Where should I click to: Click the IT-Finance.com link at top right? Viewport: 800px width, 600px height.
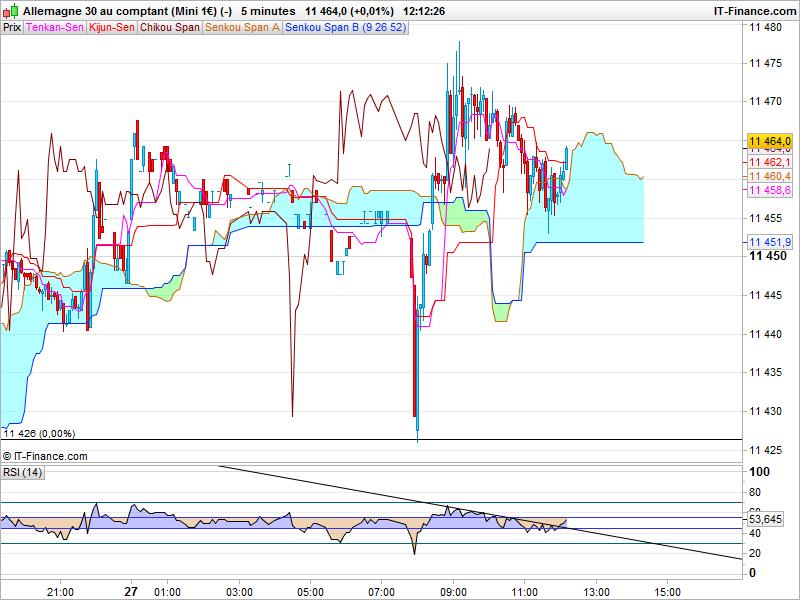click(755, 11)
